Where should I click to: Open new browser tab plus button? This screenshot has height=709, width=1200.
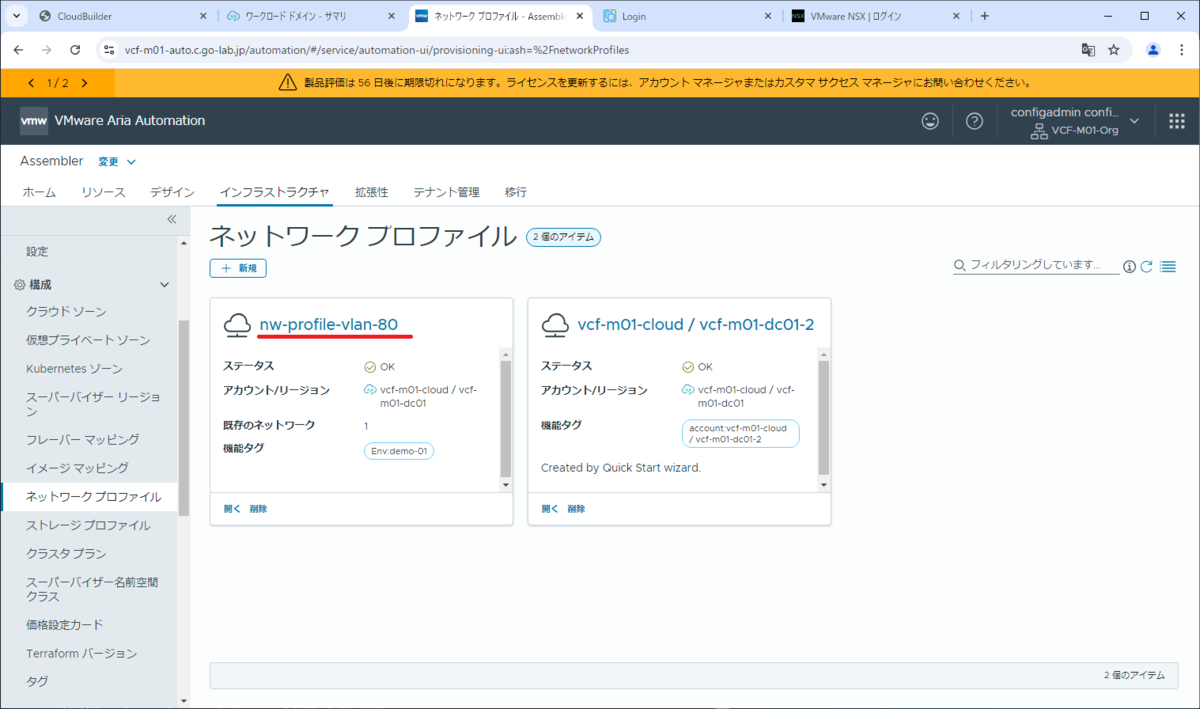[x=985, y=16]
